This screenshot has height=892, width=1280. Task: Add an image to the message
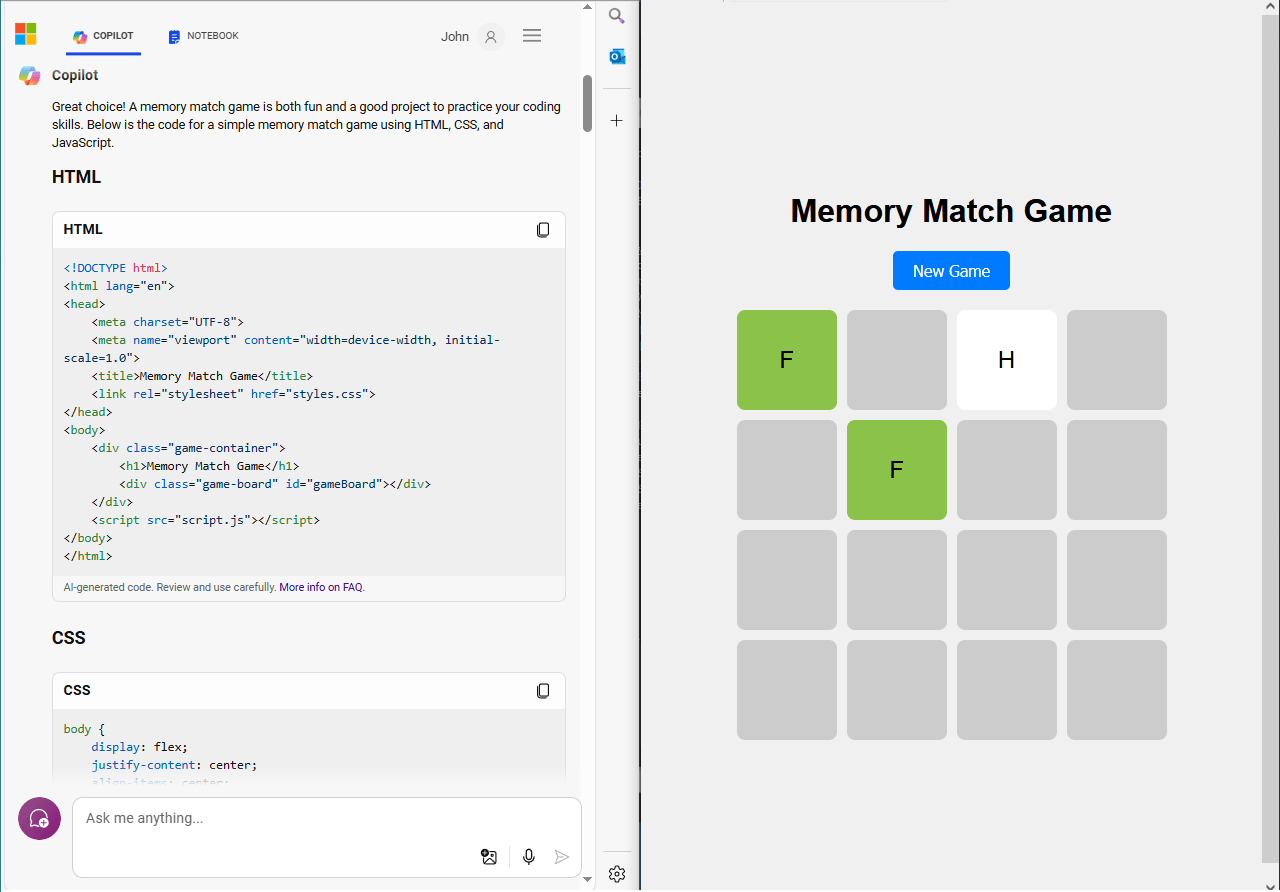tap(489, 857)
